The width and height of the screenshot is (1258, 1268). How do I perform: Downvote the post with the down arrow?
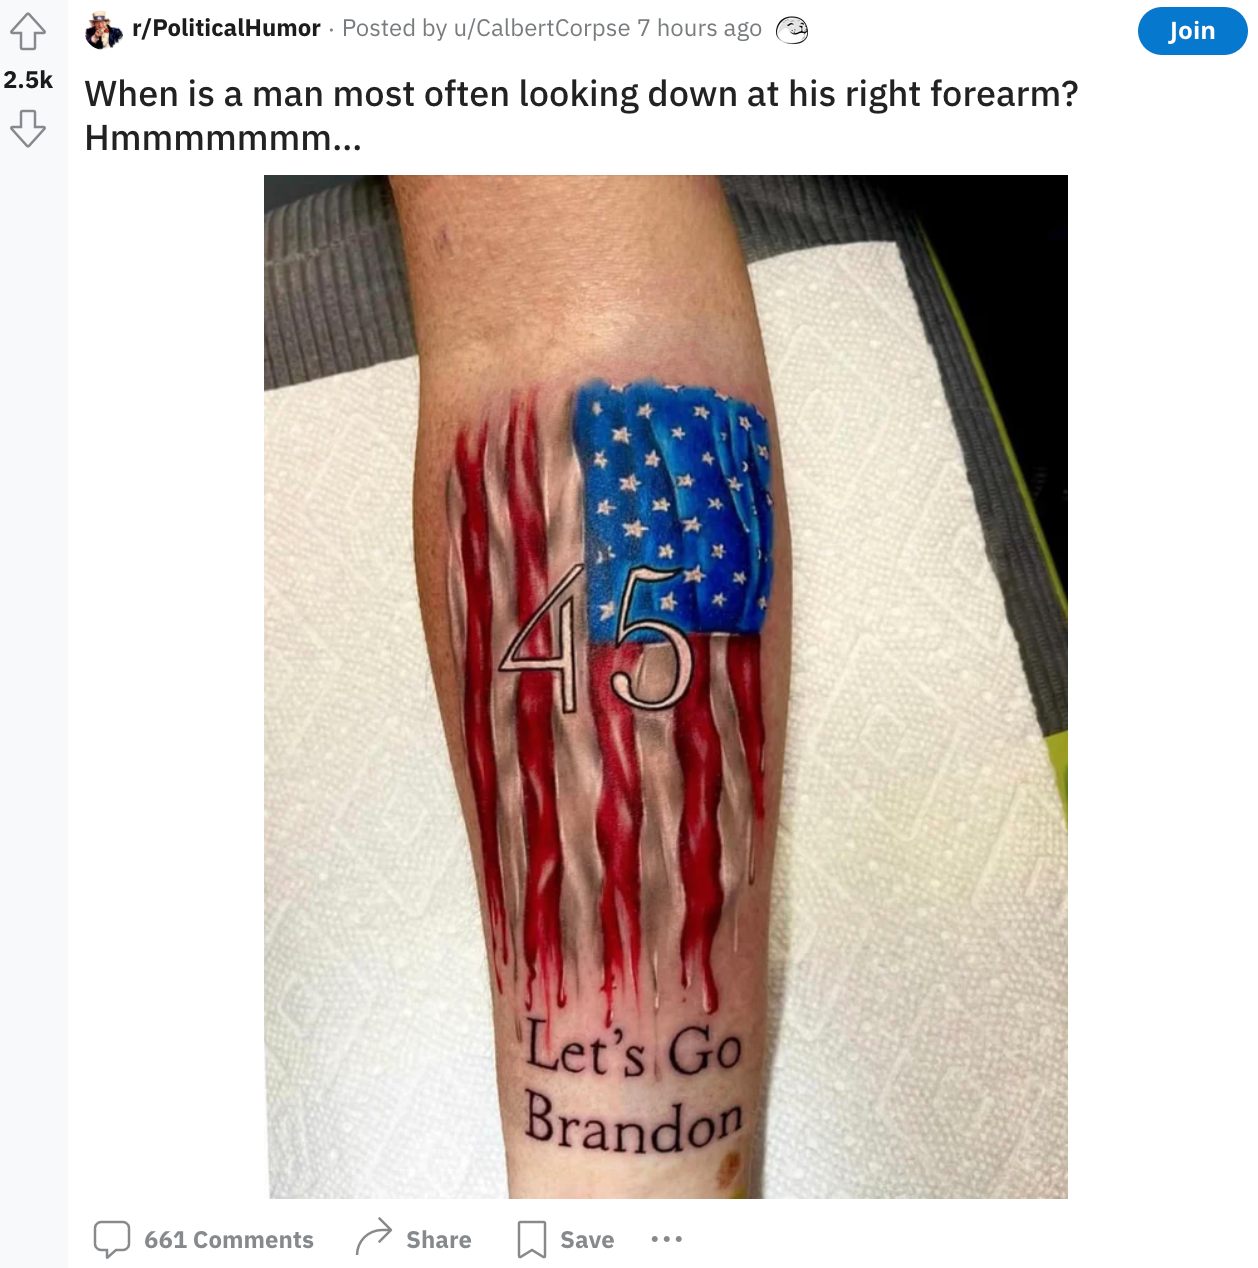(28, 128)
